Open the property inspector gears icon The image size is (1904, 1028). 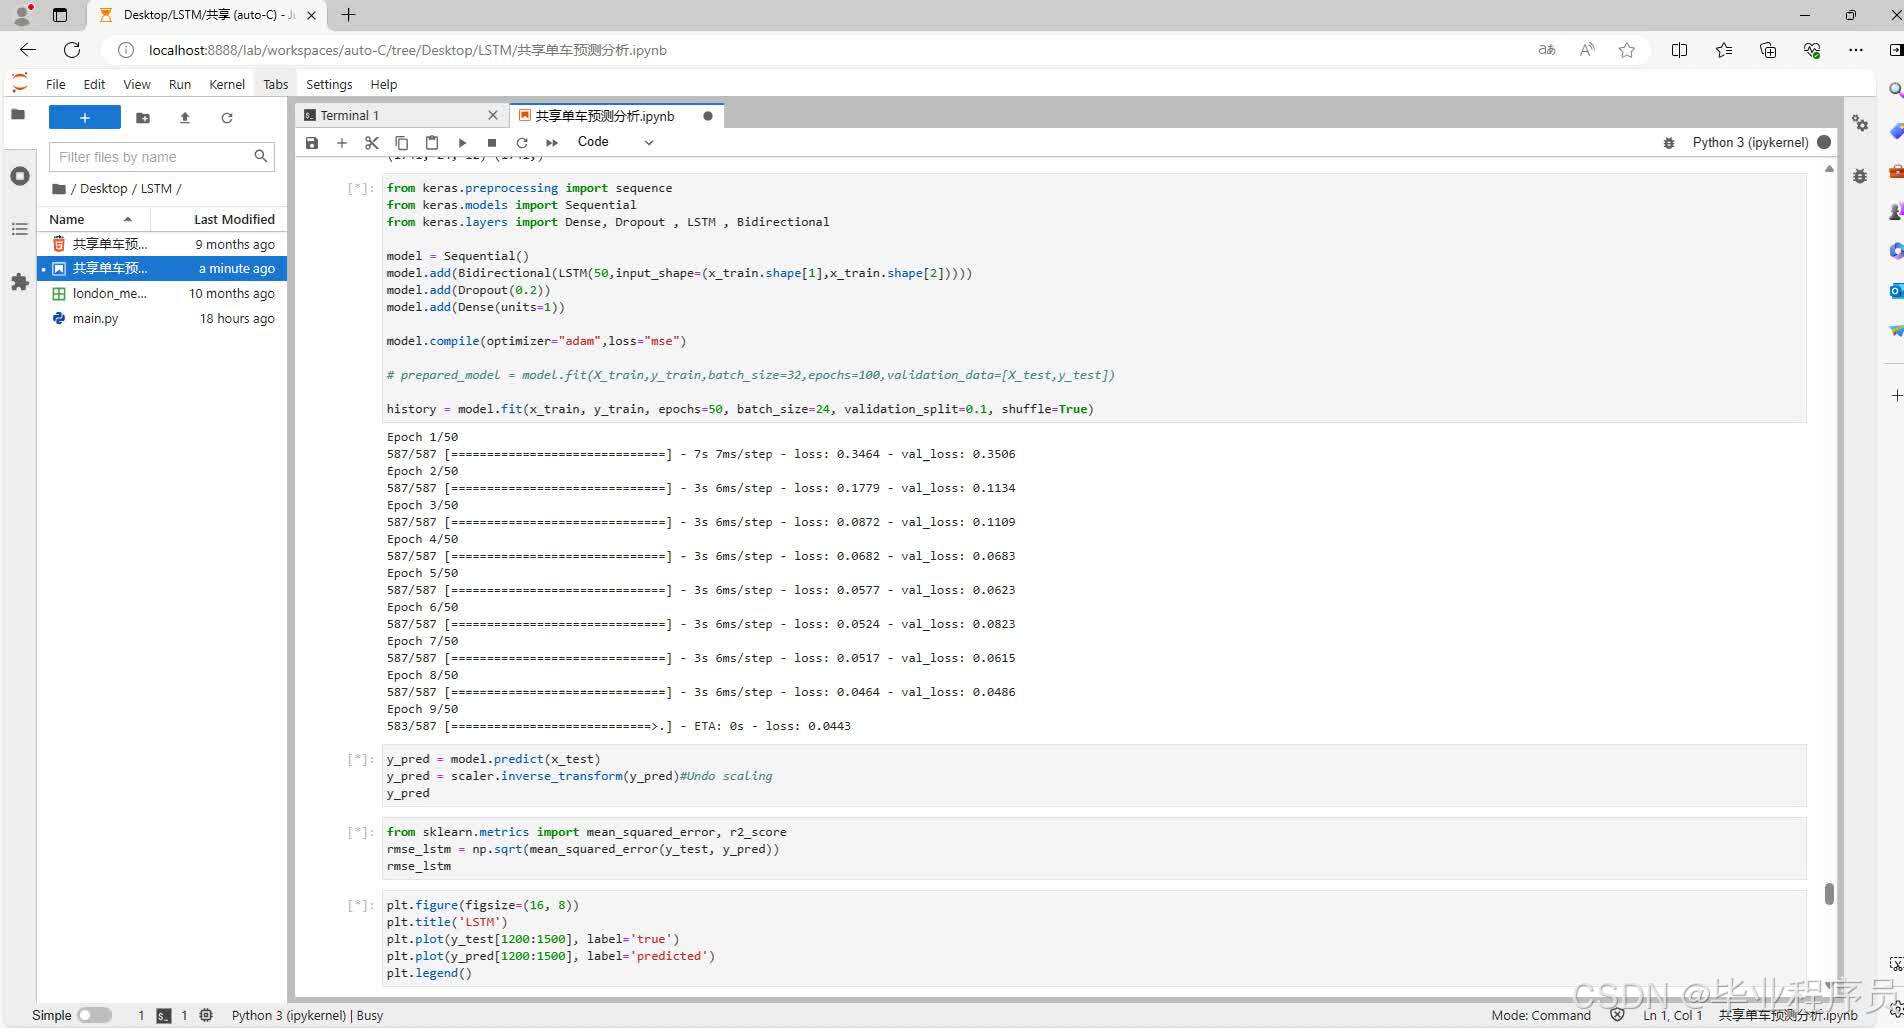pyautogui.click(x=1860, y=123)
